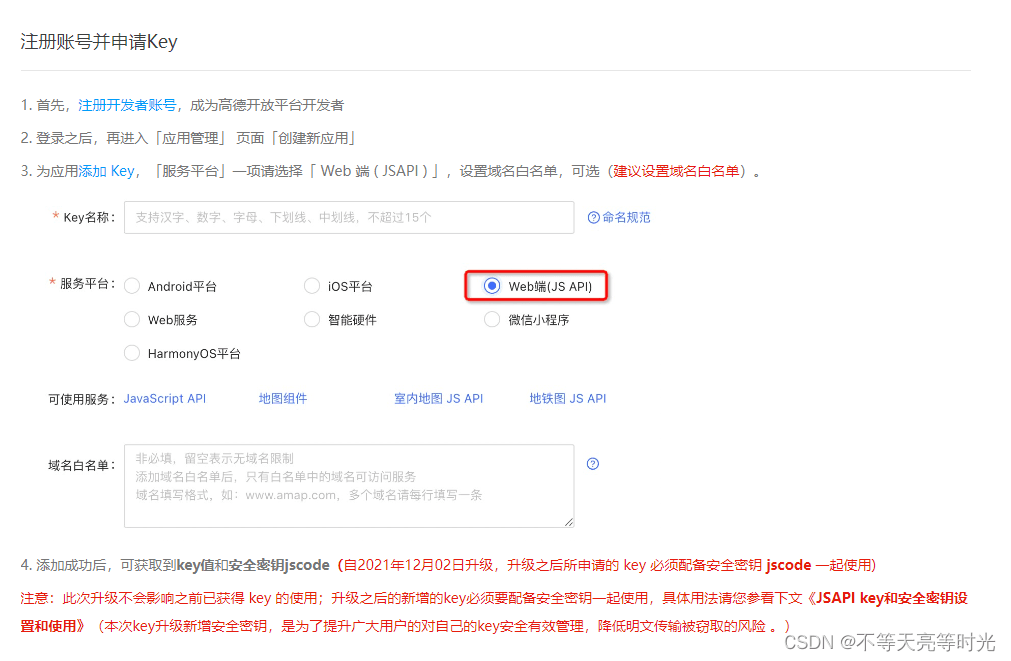The image size is (1011, 661).
Task: Click the bold key值和安全密钥jscode text
Action: click(x=253, y=565)
